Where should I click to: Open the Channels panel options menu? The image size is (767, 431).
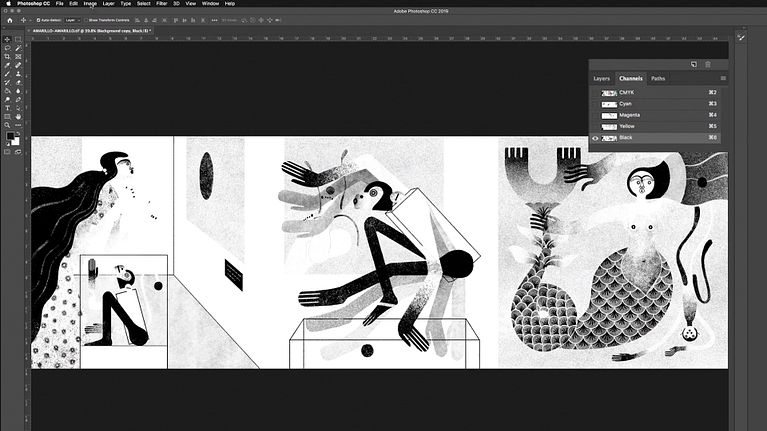pyautogui.click(x=723, y=78)
